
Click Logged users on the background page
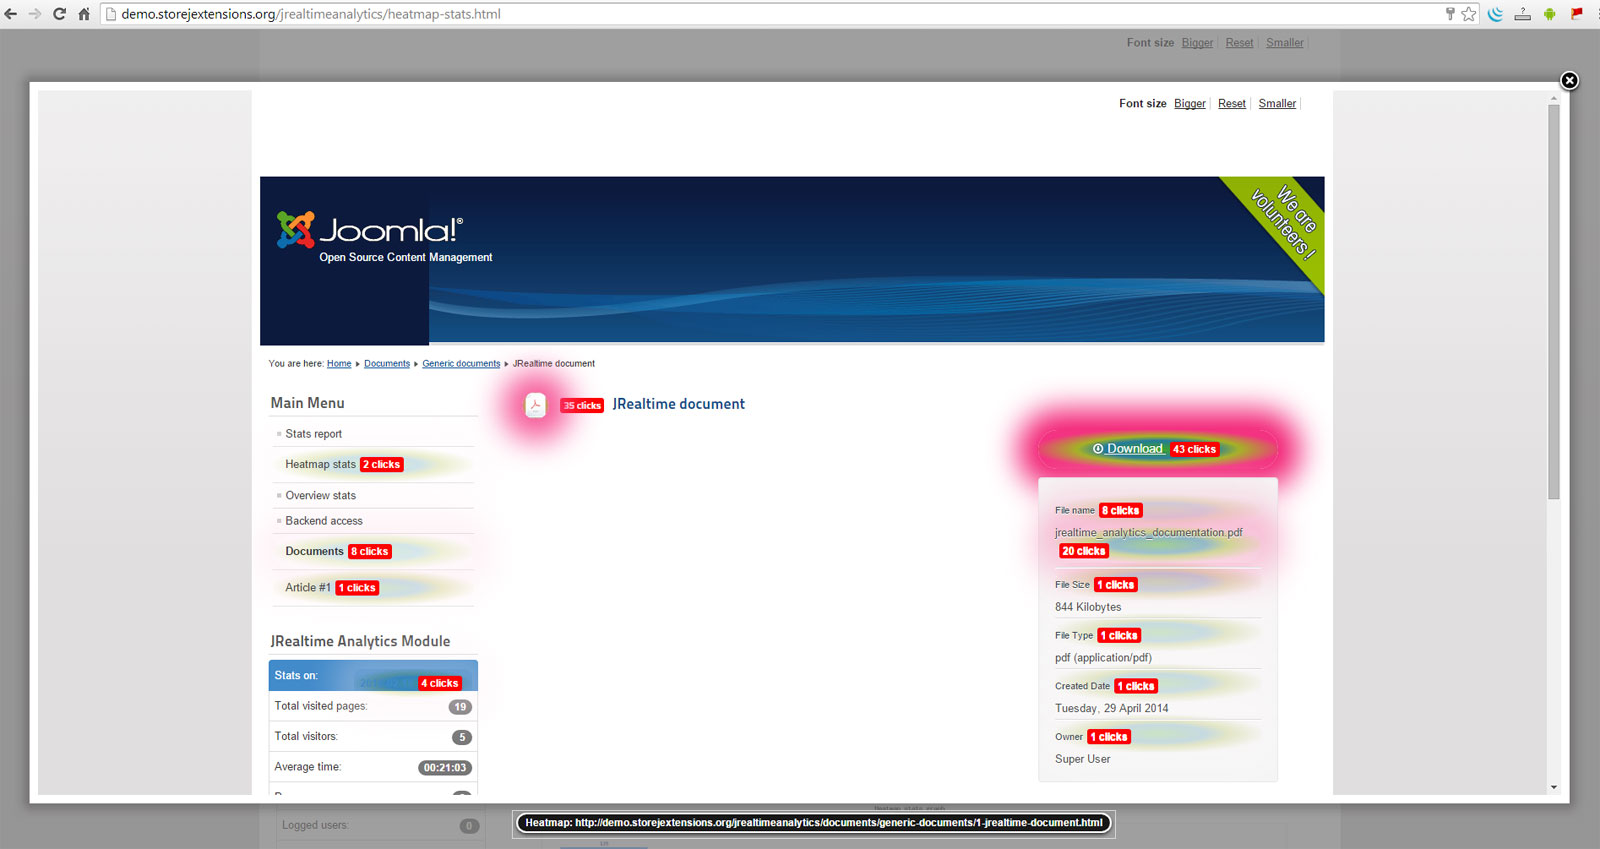click(315, 826)
